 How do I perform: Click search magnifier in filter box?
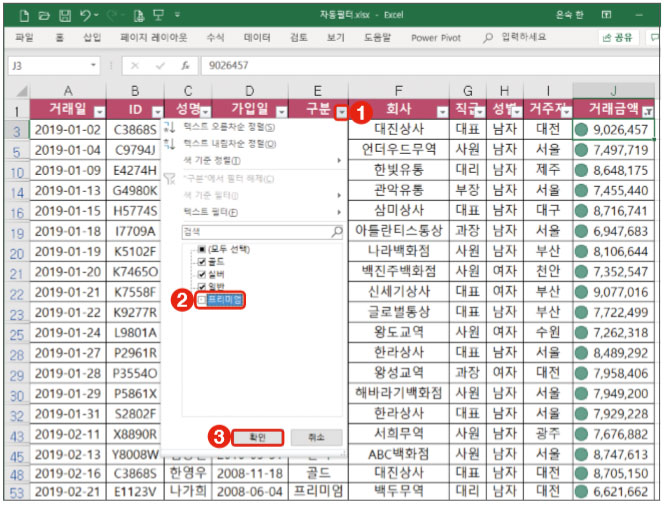pos(336,232)
